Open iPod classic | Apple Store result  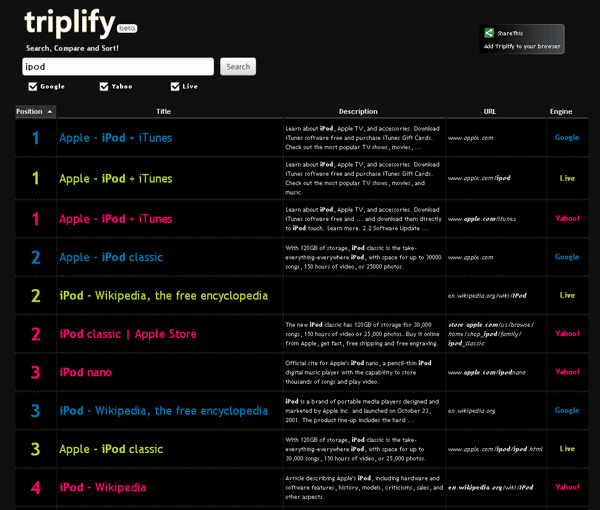tap(128, 334)
